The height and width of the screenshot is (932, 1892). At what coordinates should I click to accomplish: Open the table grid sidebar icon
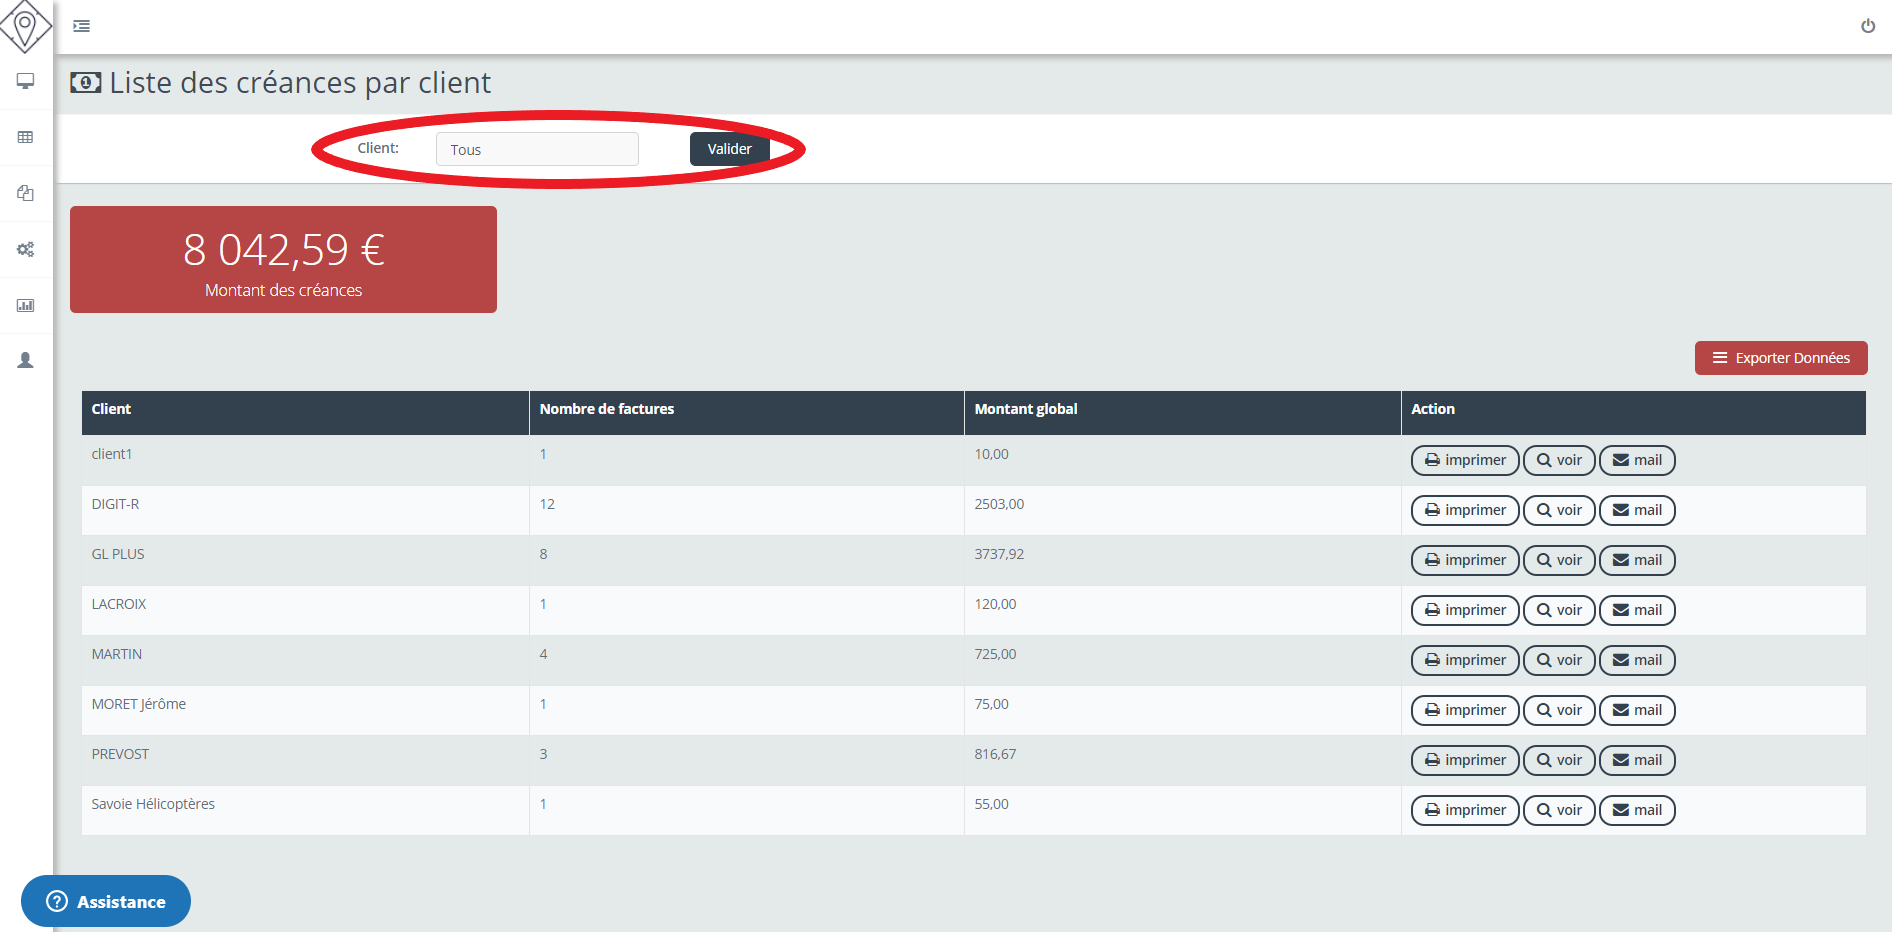pyautogui.click(x=26, y=137)
